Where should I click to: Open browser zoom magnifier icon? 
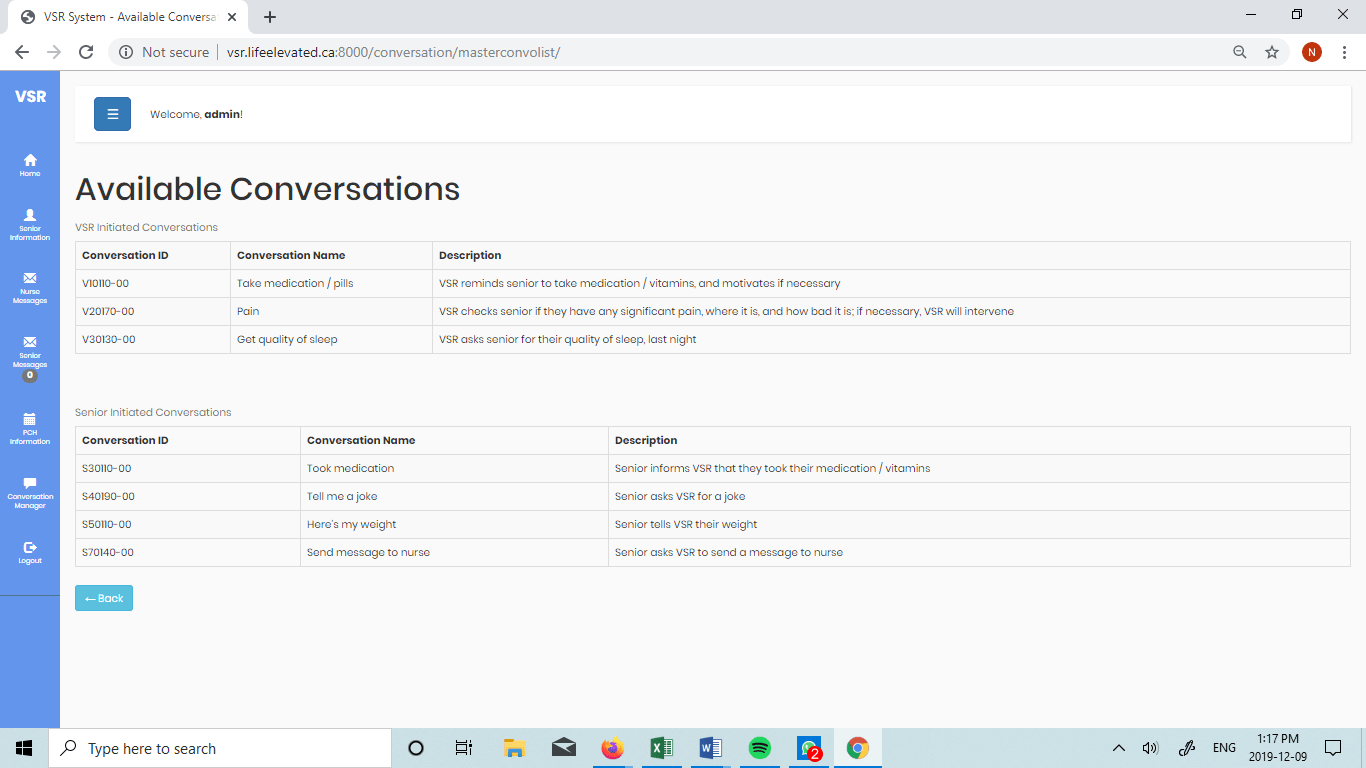point(1240,52)
